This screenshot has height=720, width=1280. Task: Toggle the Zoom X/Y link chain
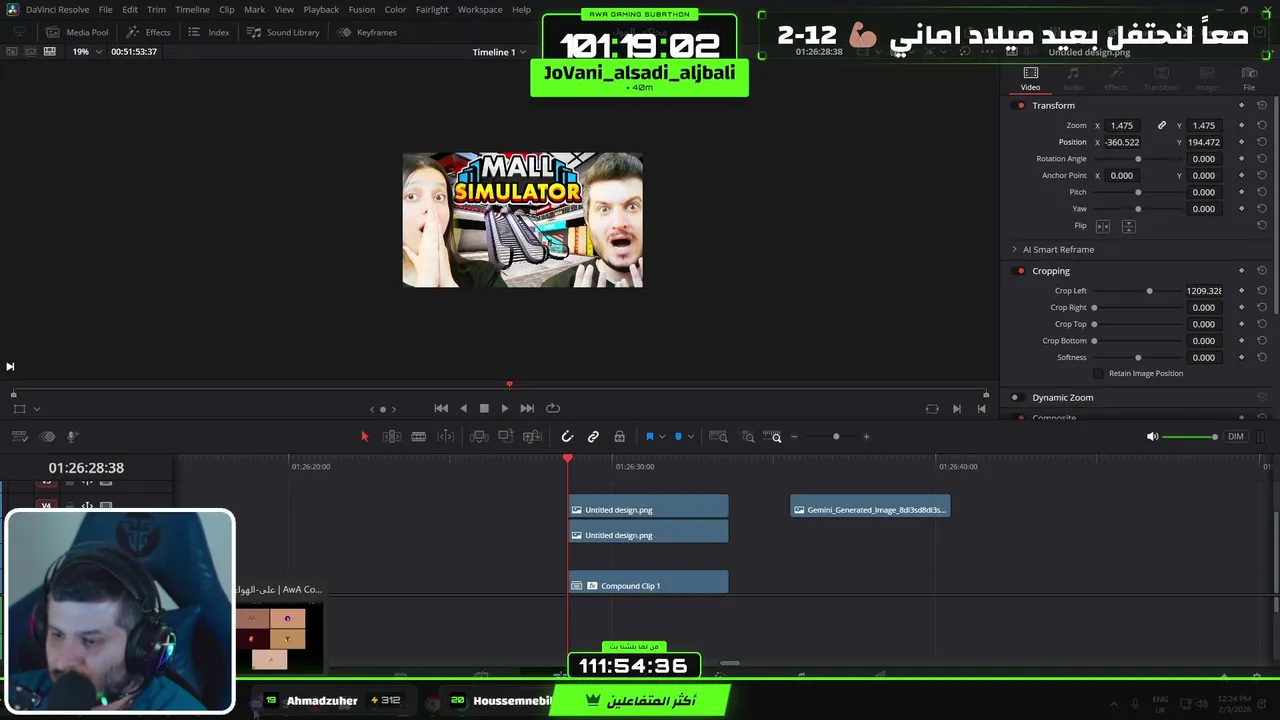(x=1162, y=126)
